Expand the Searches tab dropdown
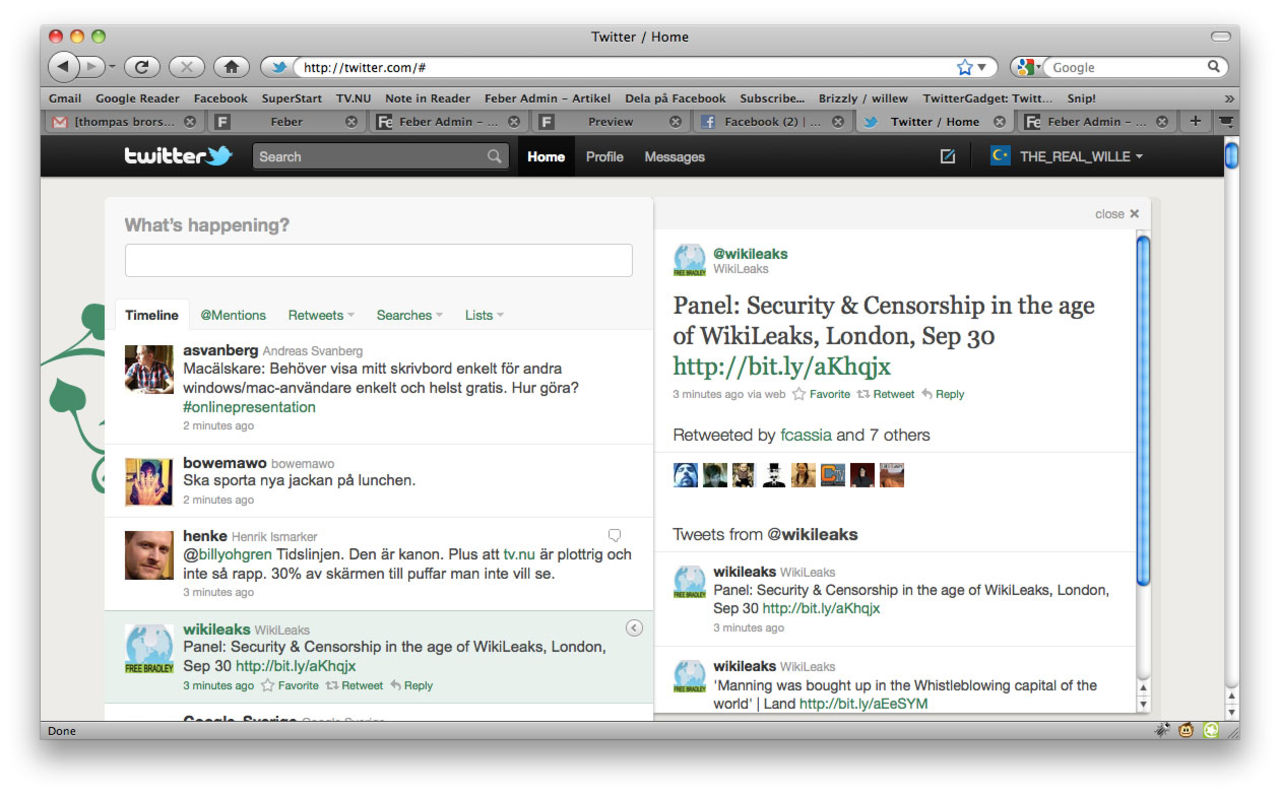This screenshot has height=795, width=1280. 439,316
